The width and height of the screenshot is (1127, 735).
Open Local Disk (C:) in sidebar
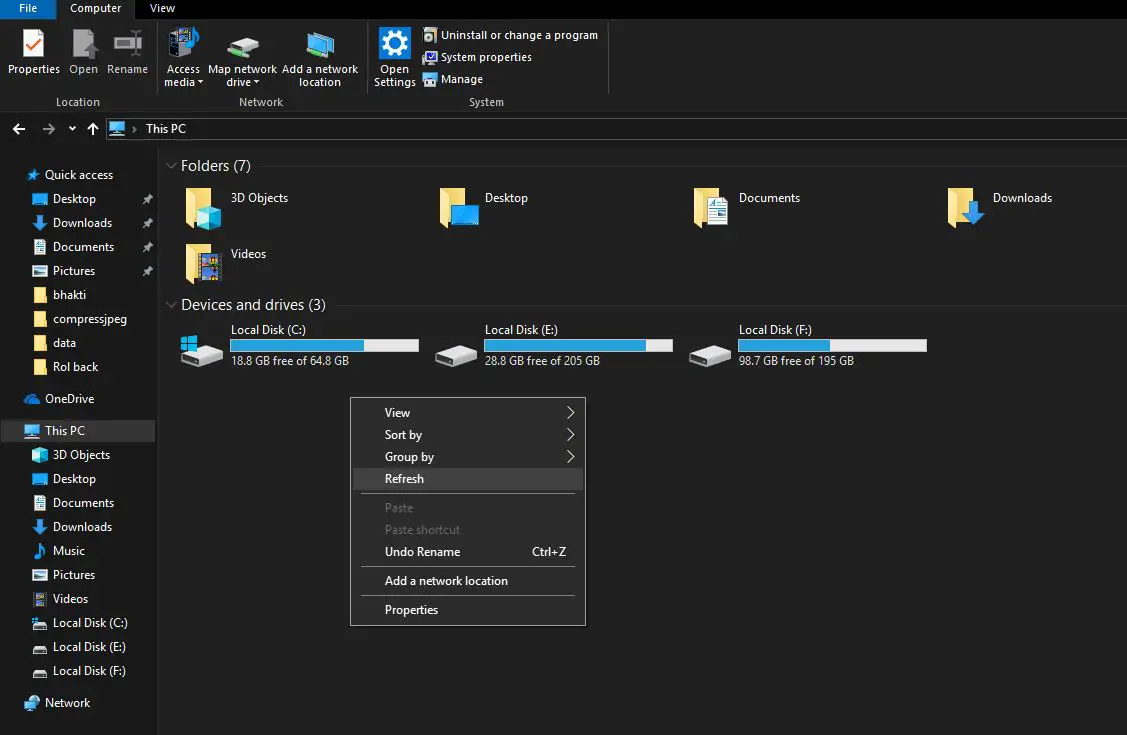(x=89, y=623)
